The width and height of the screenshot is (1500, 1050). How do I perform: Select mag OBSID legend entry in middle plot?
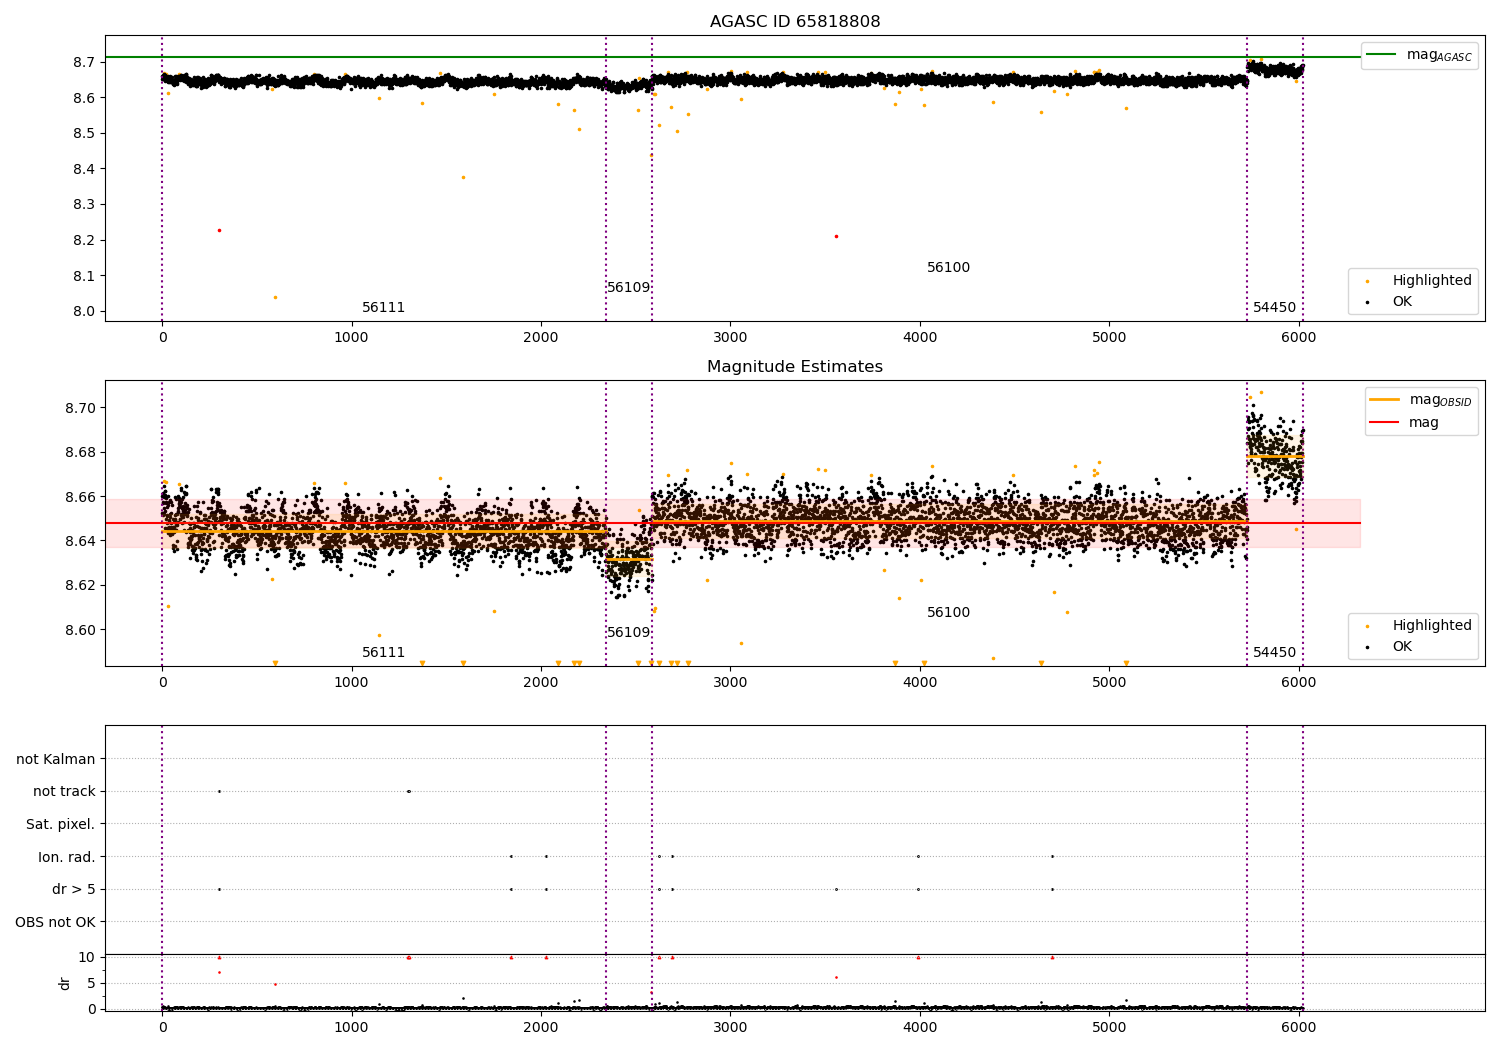click(x=1420, y=400)
